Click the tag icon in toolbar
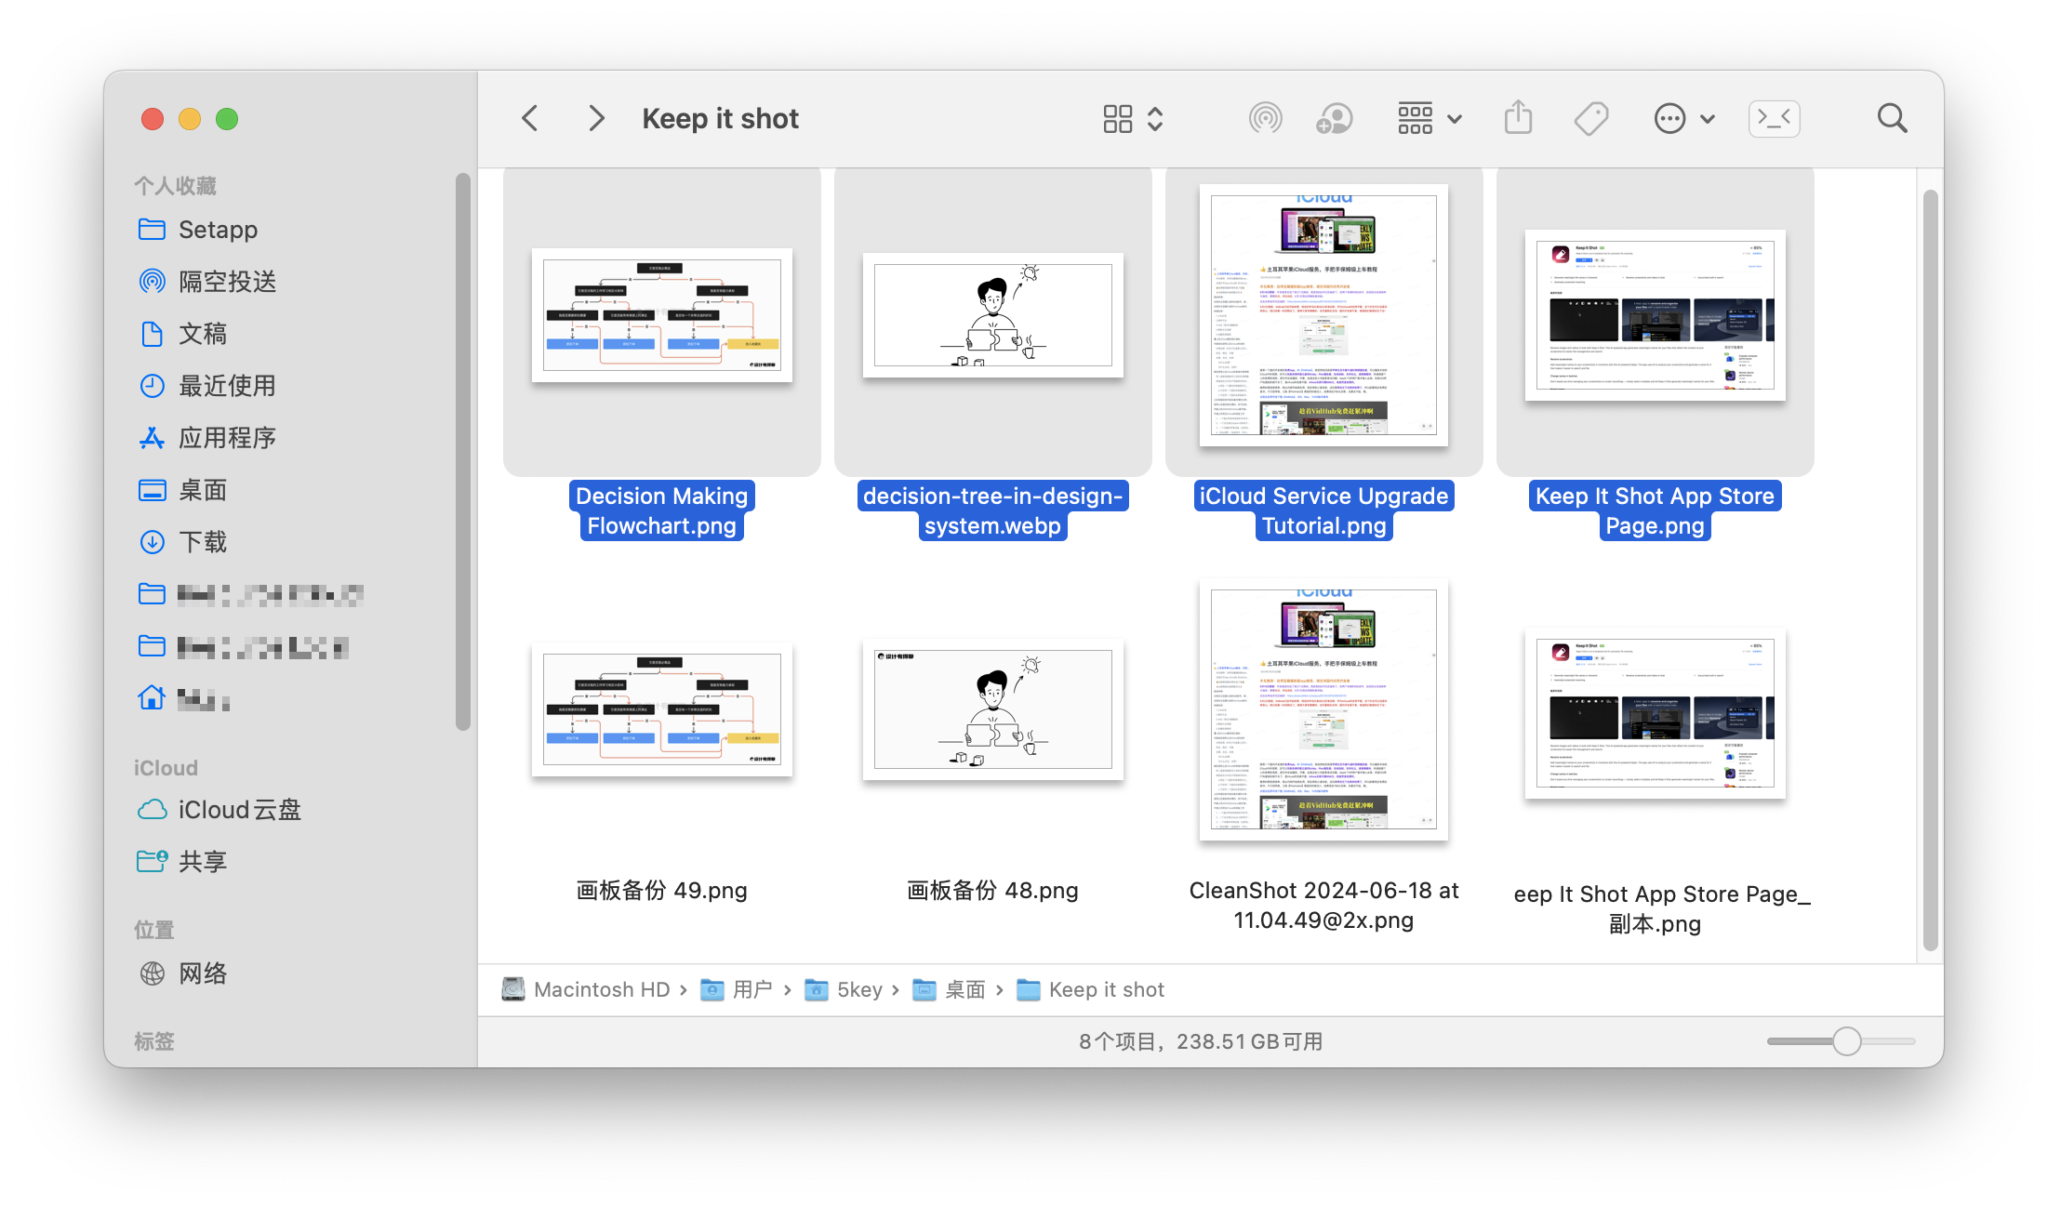Viewport: 2048px width, 1205px height. click(x=1590, y=119)
